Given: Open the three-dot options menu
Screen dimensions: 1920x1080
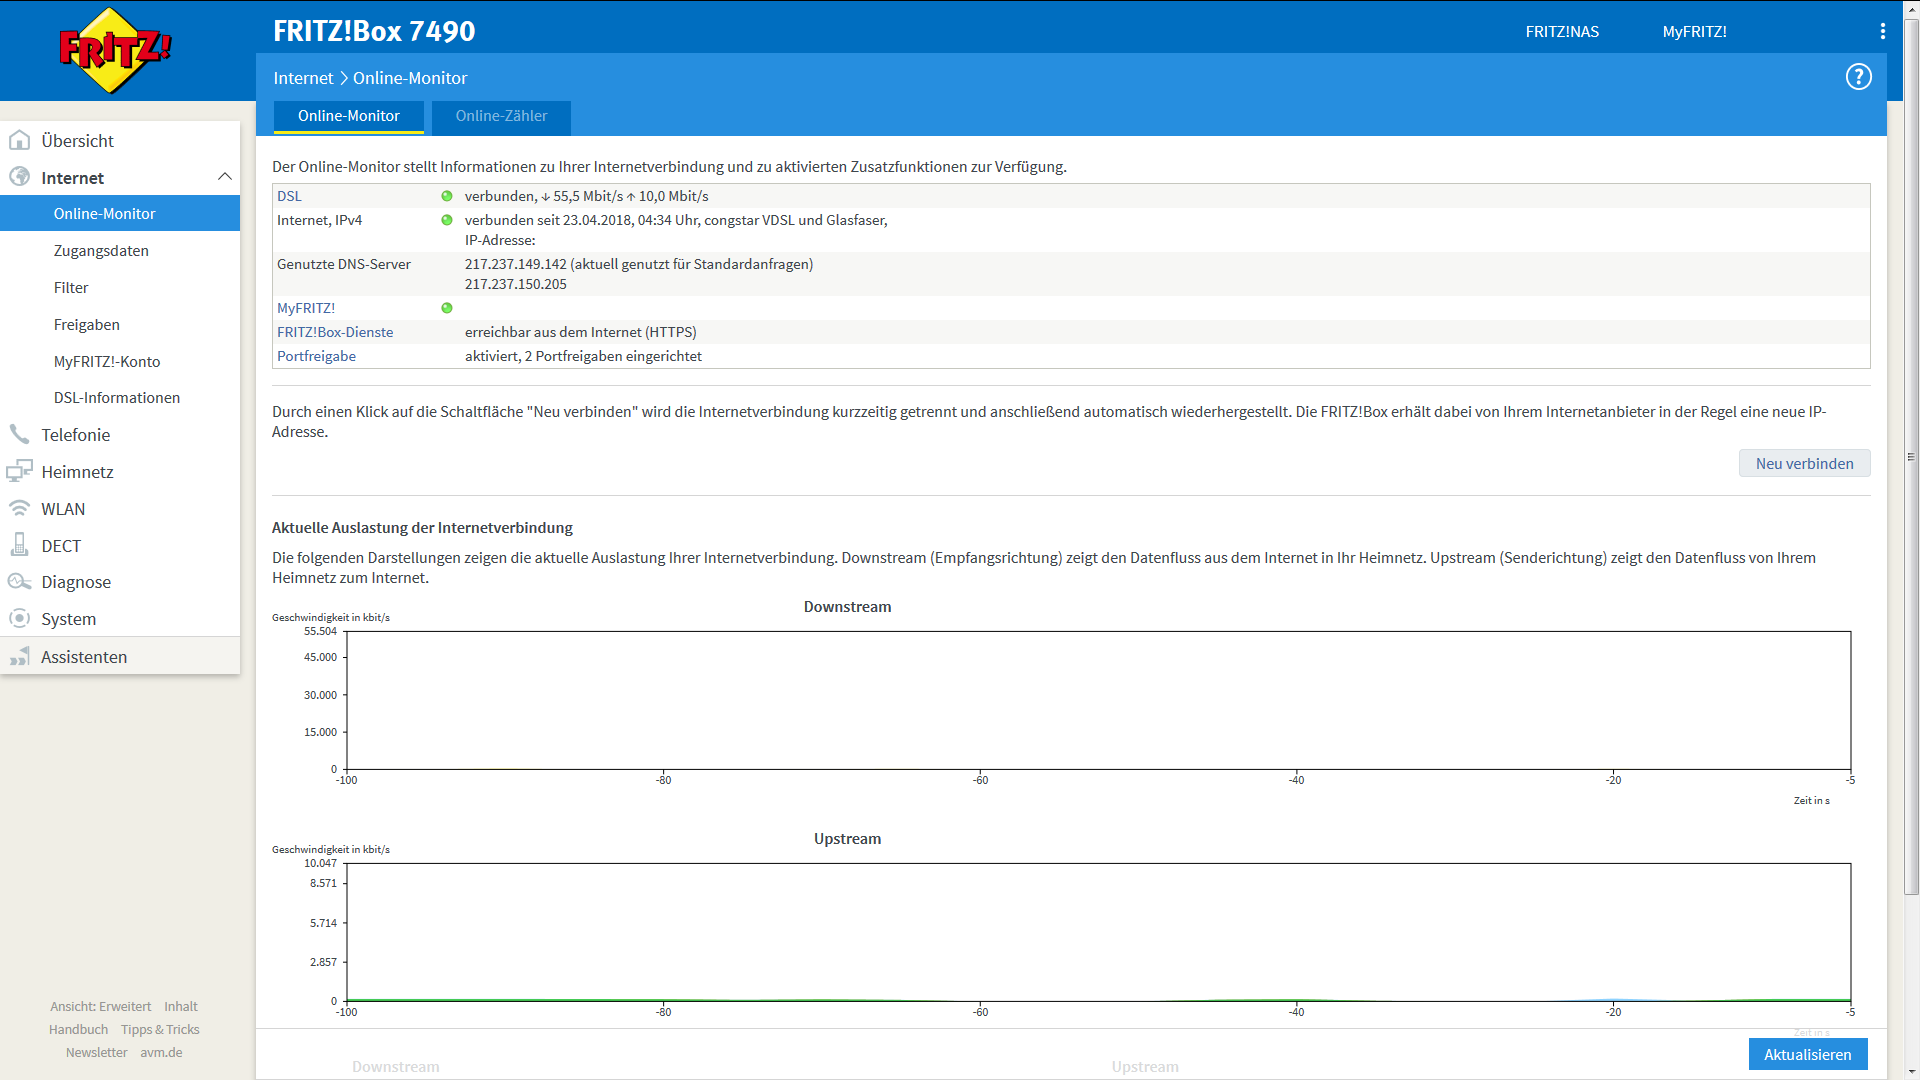Looking at the screenshot, I should click(1882, 31).
